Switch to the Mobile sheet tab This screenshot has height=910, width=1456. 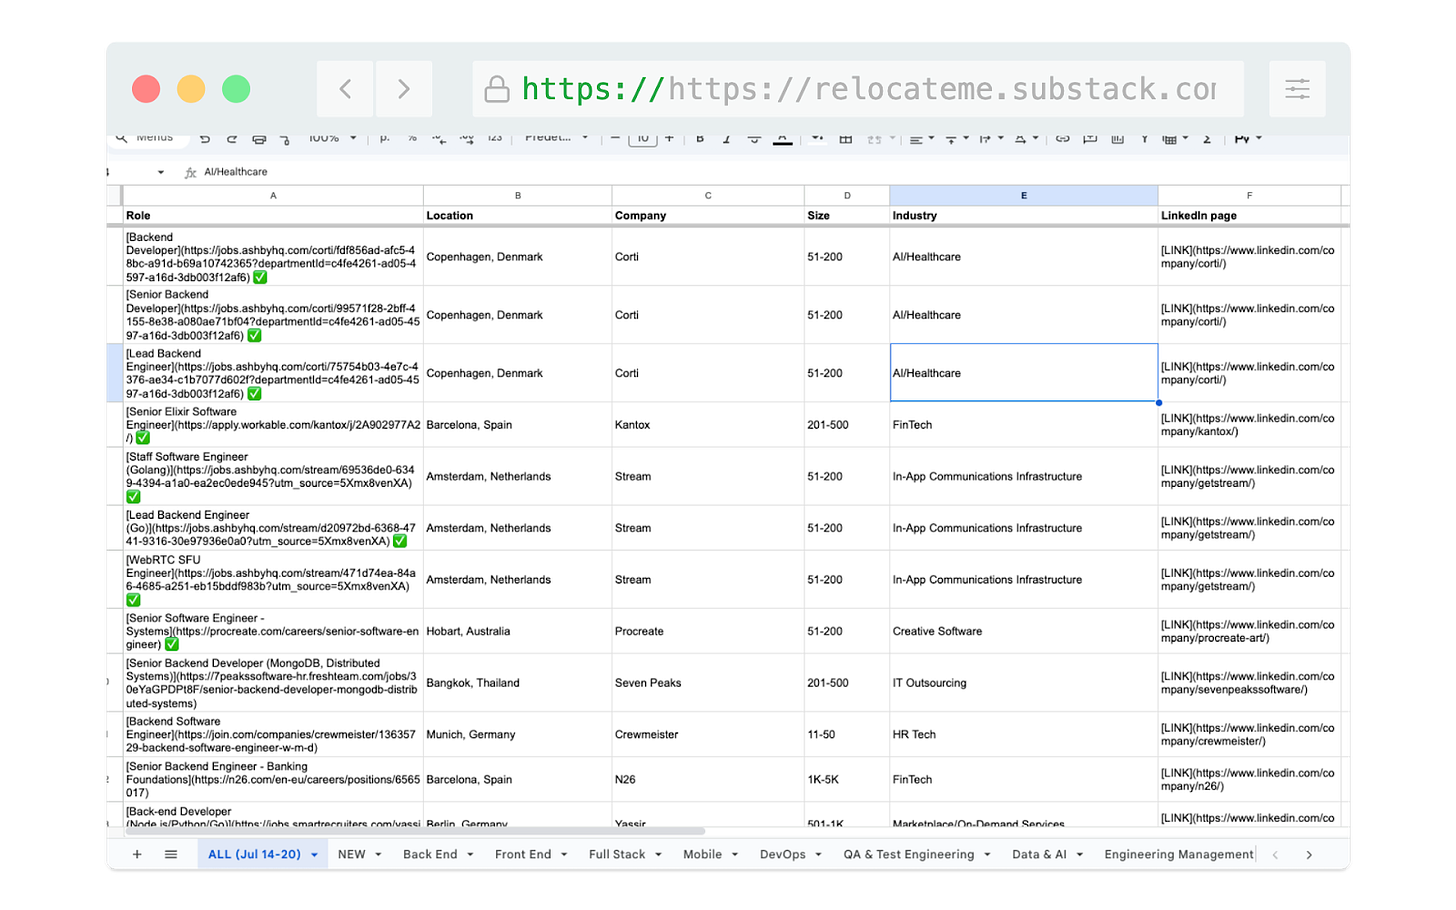pyautogui.click(x=702, y=855)
